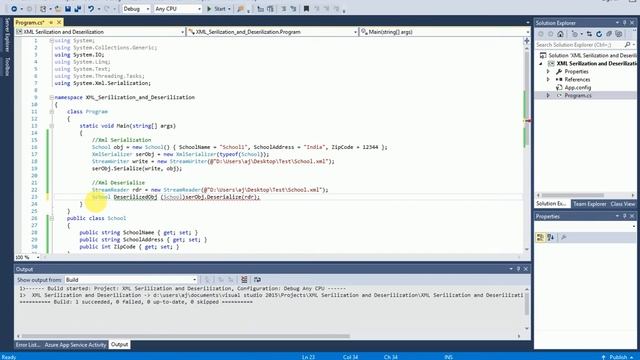Collapse the project node in Solution Explorer

coord(541,64)
